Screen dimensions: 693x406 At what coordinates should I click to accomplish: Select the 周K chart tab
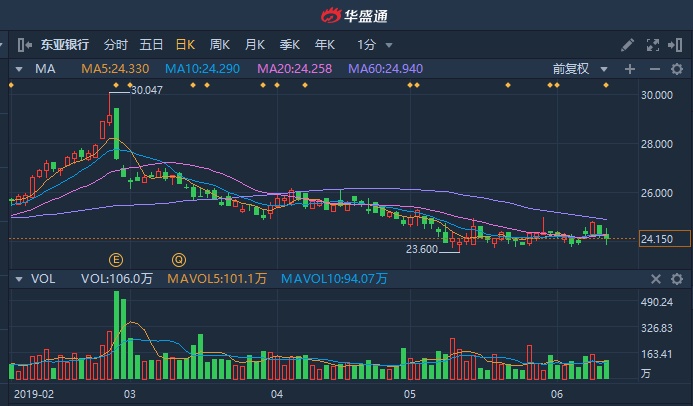click(x=220, y=45)
